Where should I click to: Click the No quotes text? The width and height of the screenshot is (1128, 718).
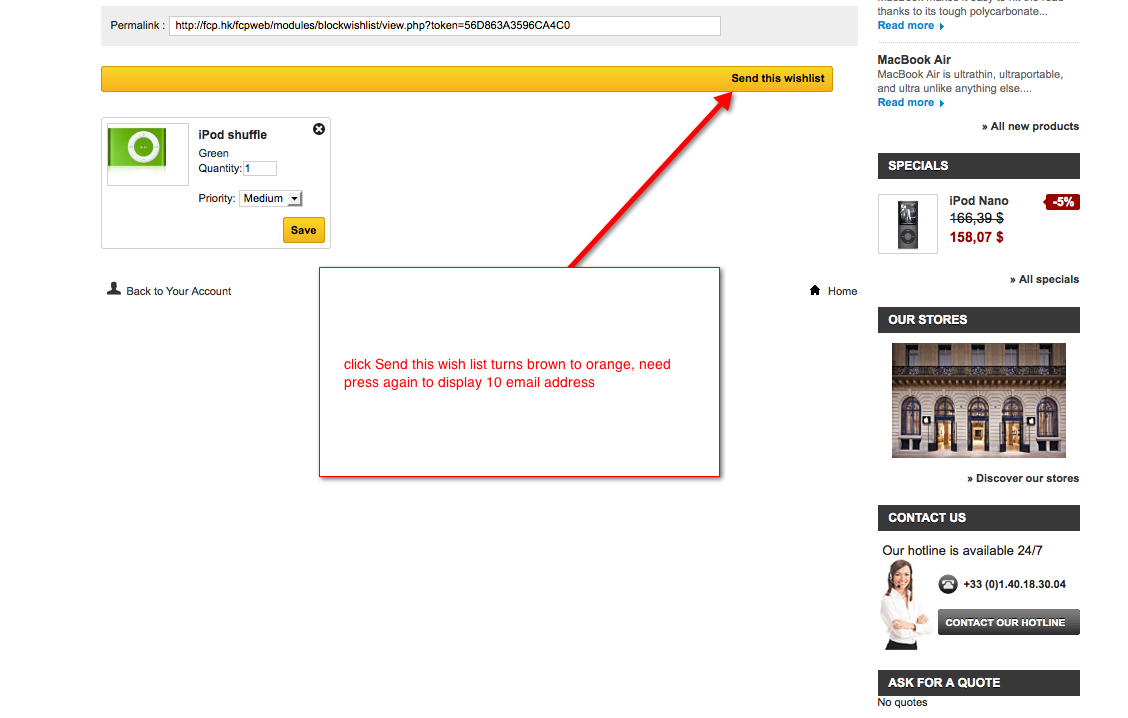902,703
